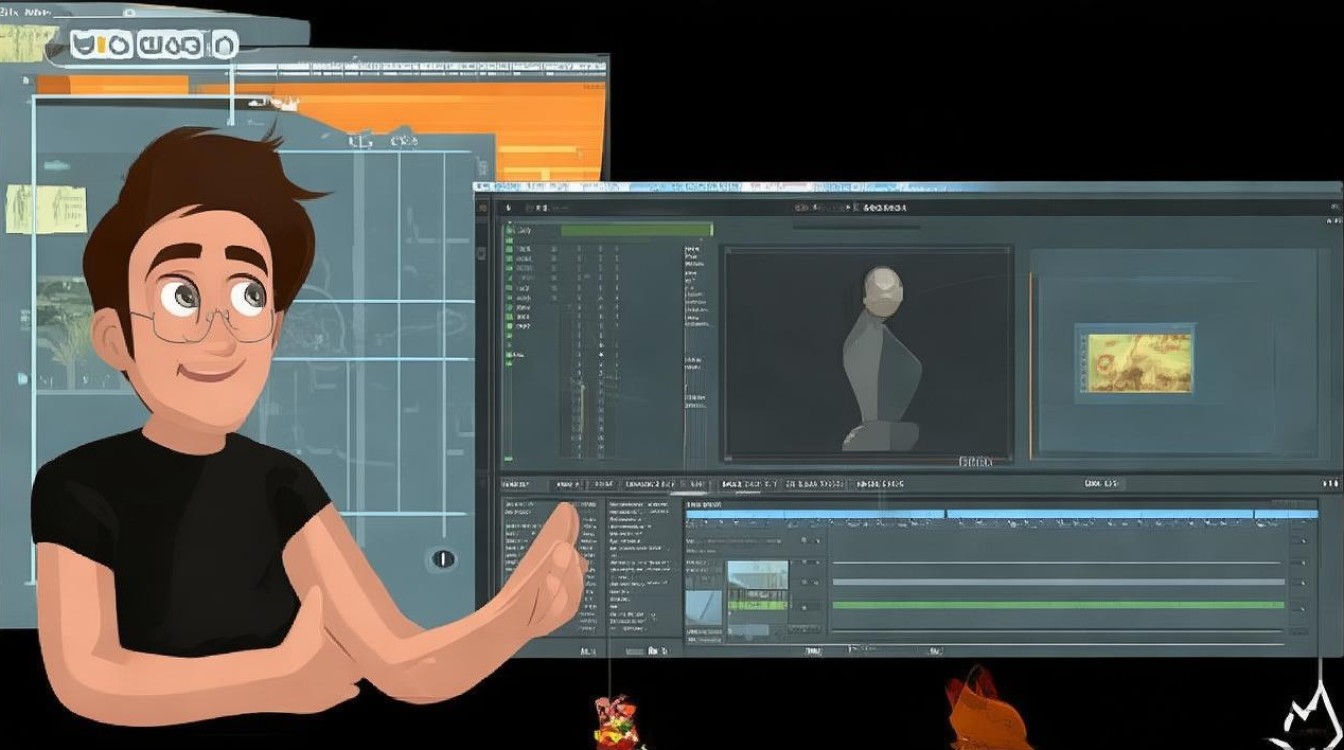Toggle the first green checkbox in layer list
The width and height of the screenshot is (1344, 750).
point(509,231)
